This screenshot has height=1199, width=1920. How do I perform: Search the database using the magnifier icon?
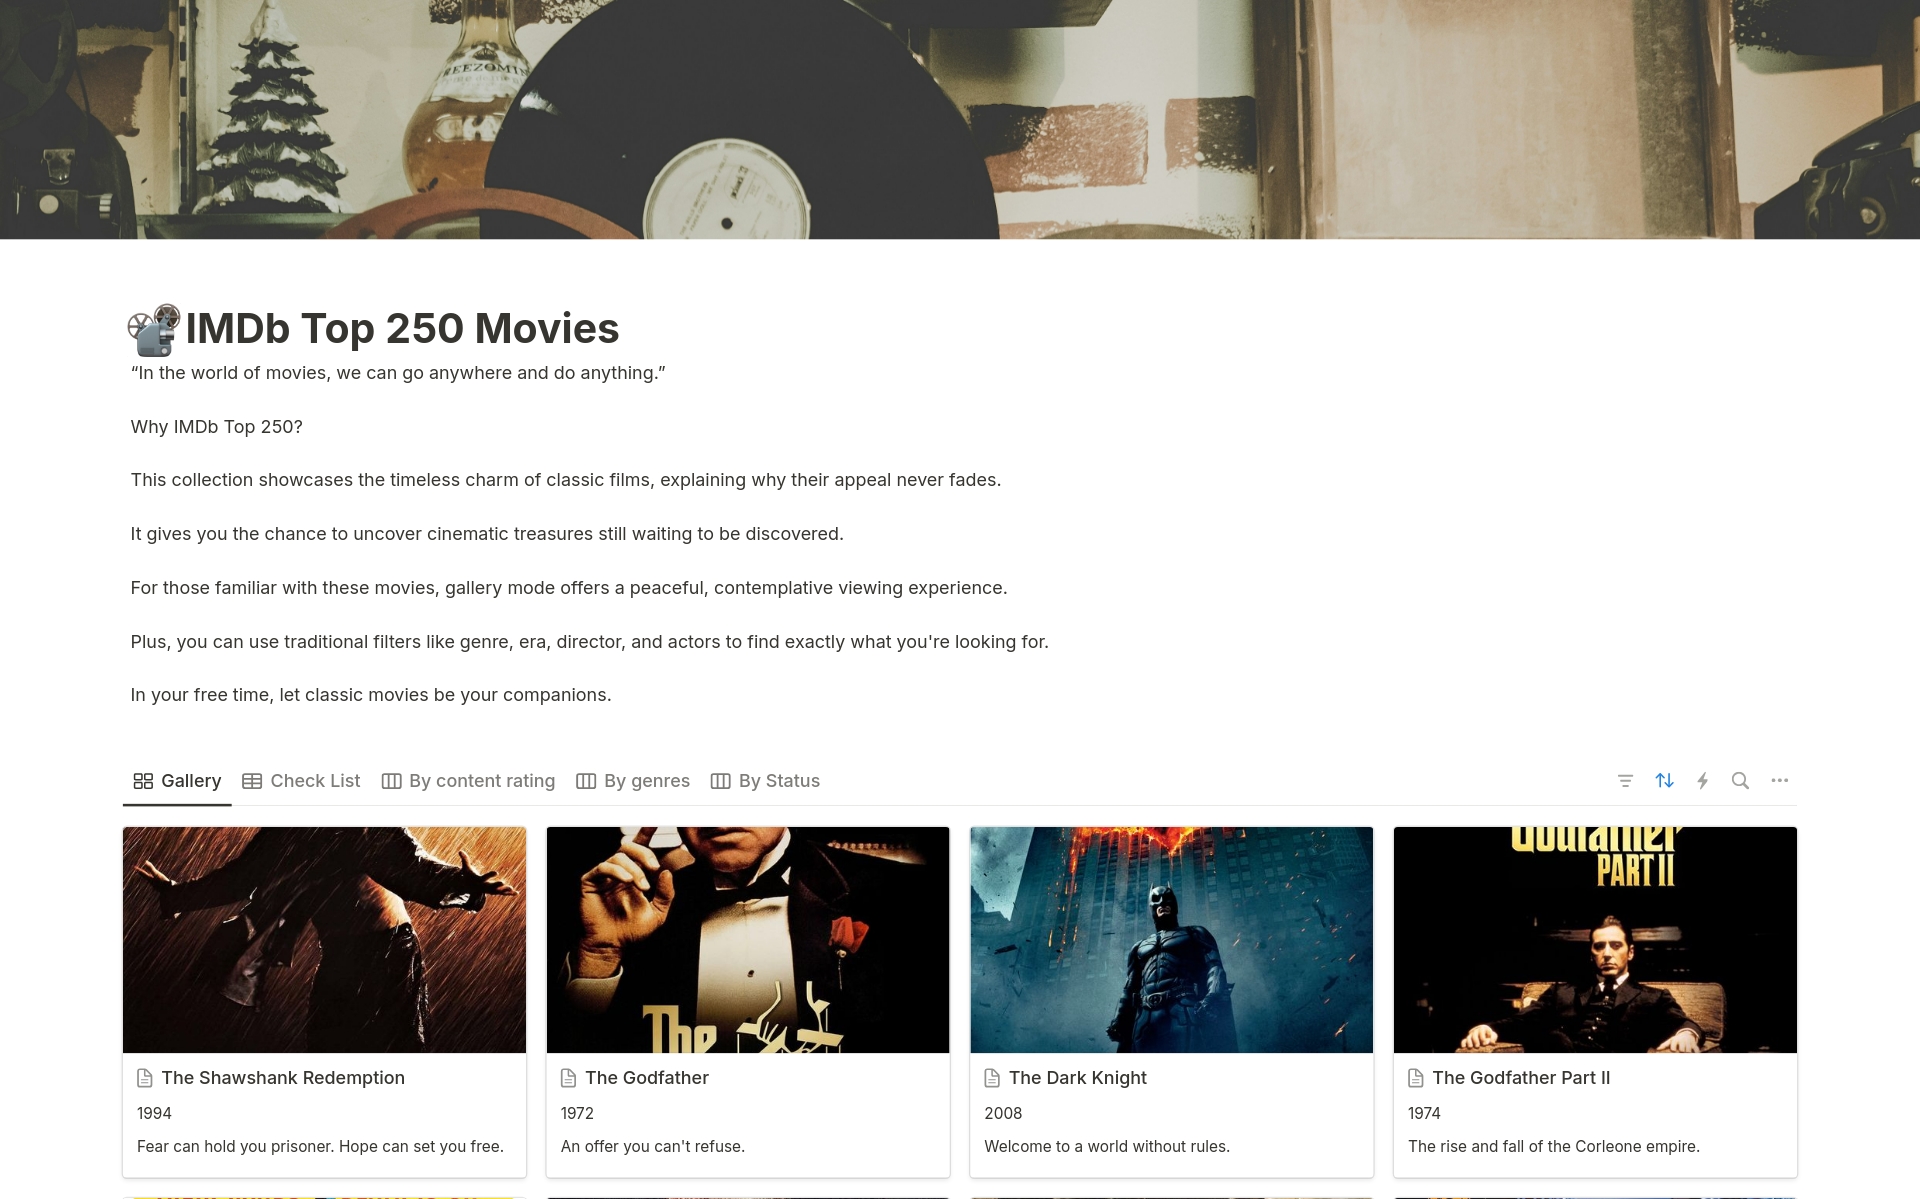[1740, 781]
